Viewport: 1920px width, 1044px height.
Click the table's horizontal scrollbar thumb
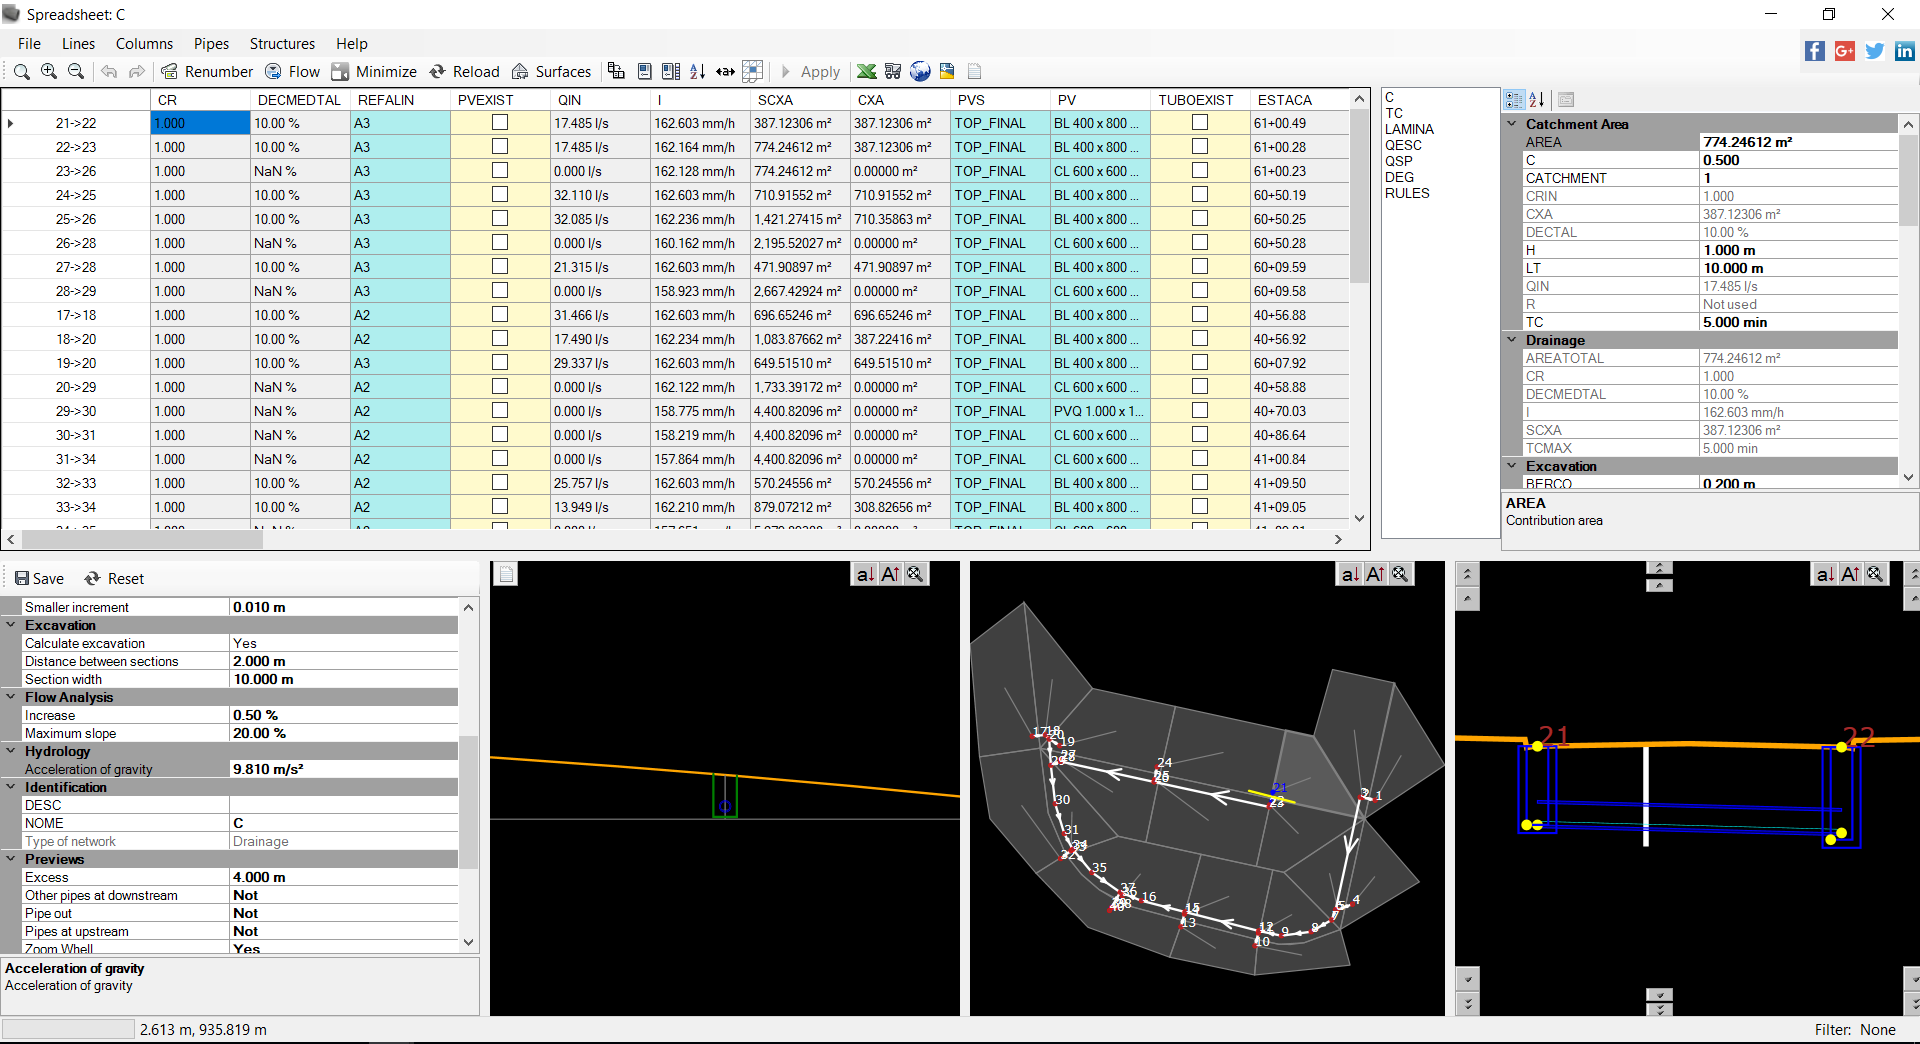[x=142, y=539]
